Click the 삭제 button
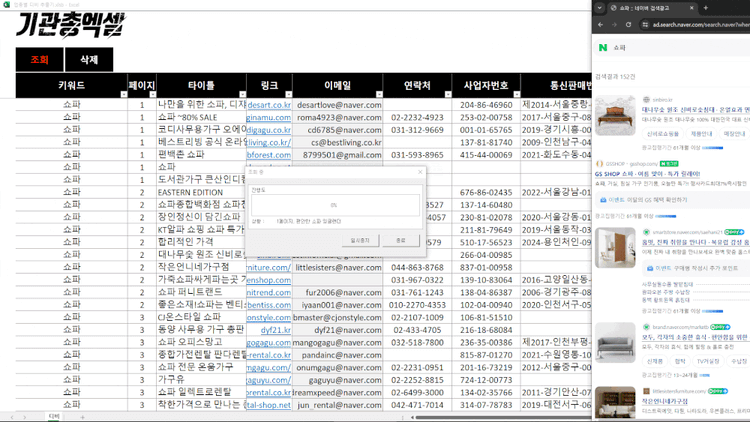Image resolution: width=750 pixels, height=422 pixels. [89, 59]
